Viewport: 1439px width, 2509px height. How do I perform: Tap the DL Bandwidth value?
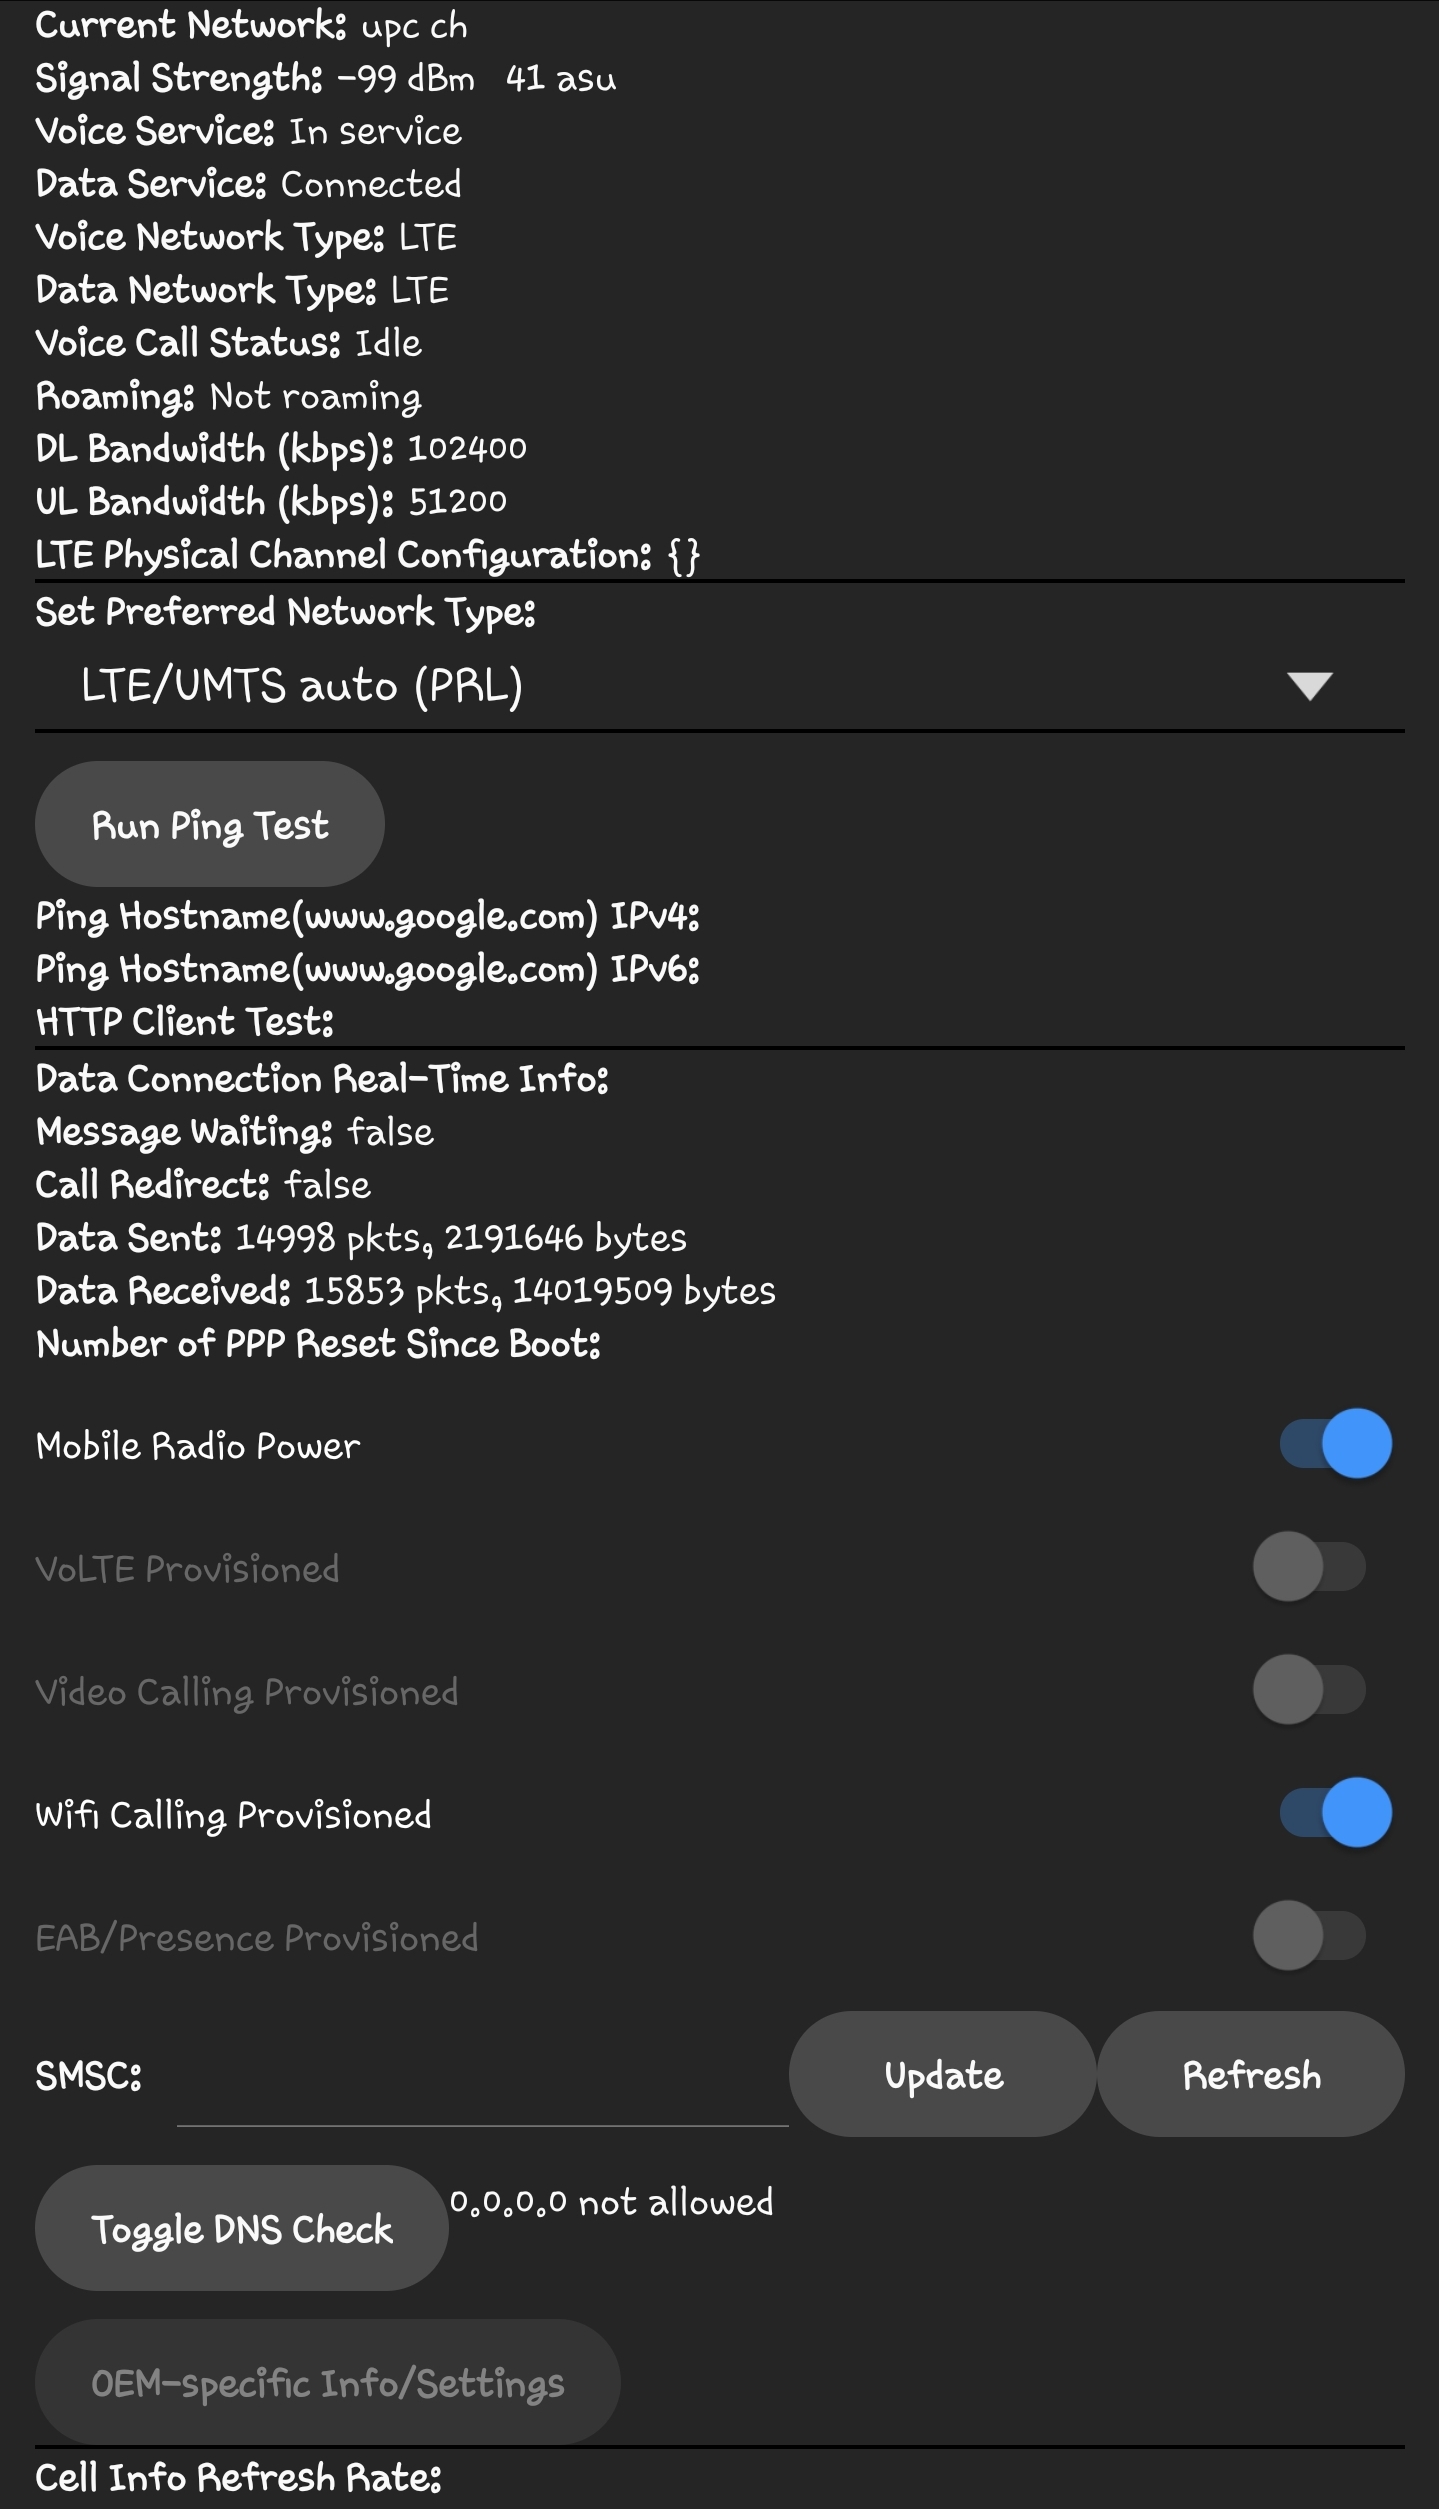(467, 449)
